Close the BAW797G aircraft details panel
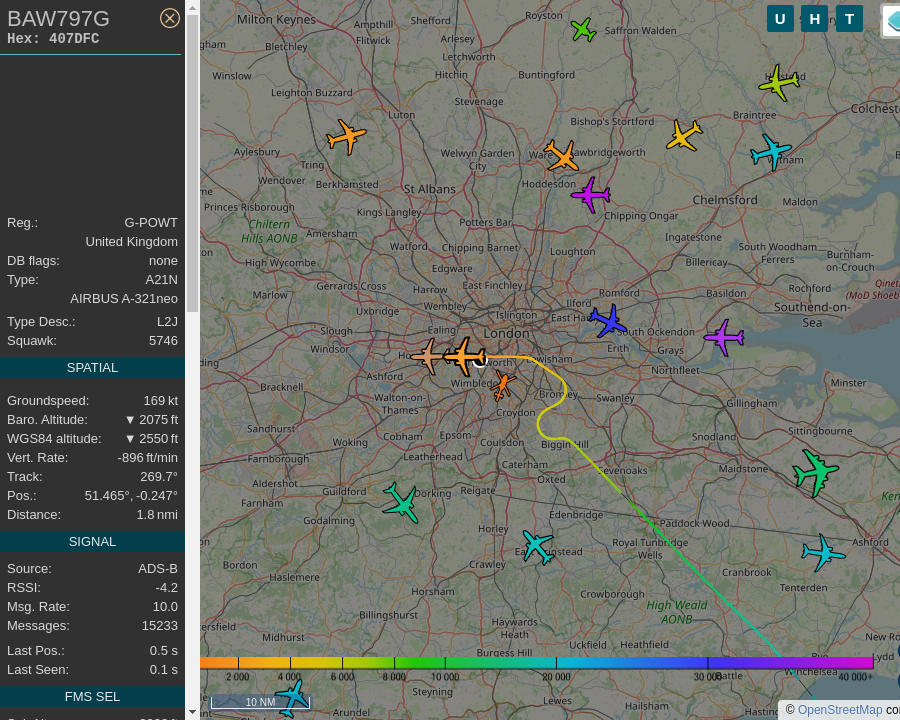900x720 pixels. click(x=170, y=17)
